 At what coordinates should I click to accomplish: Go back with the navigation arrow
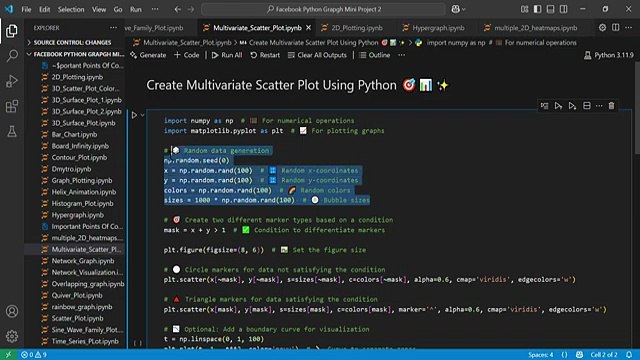pyautogui.click(x=178, y=9)
